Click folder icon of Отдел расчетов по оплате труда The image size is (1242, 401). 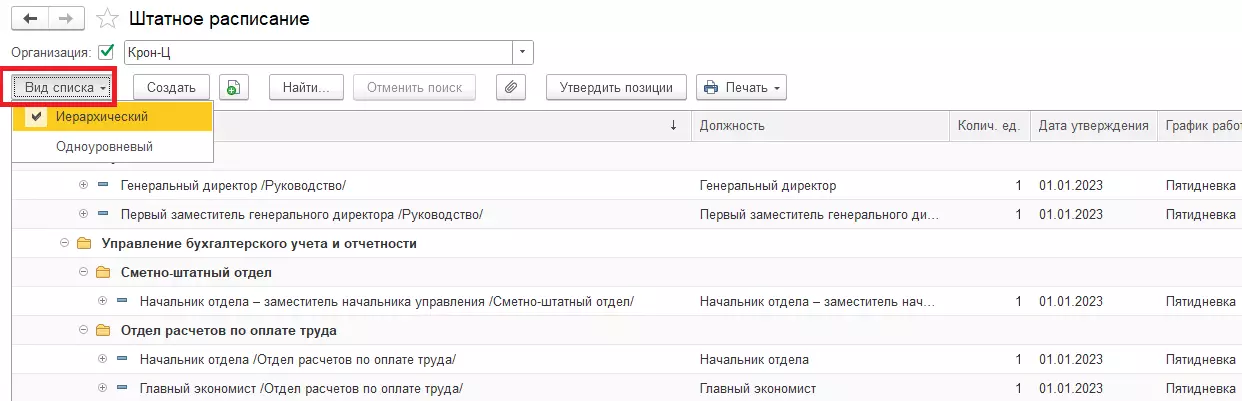103,330
